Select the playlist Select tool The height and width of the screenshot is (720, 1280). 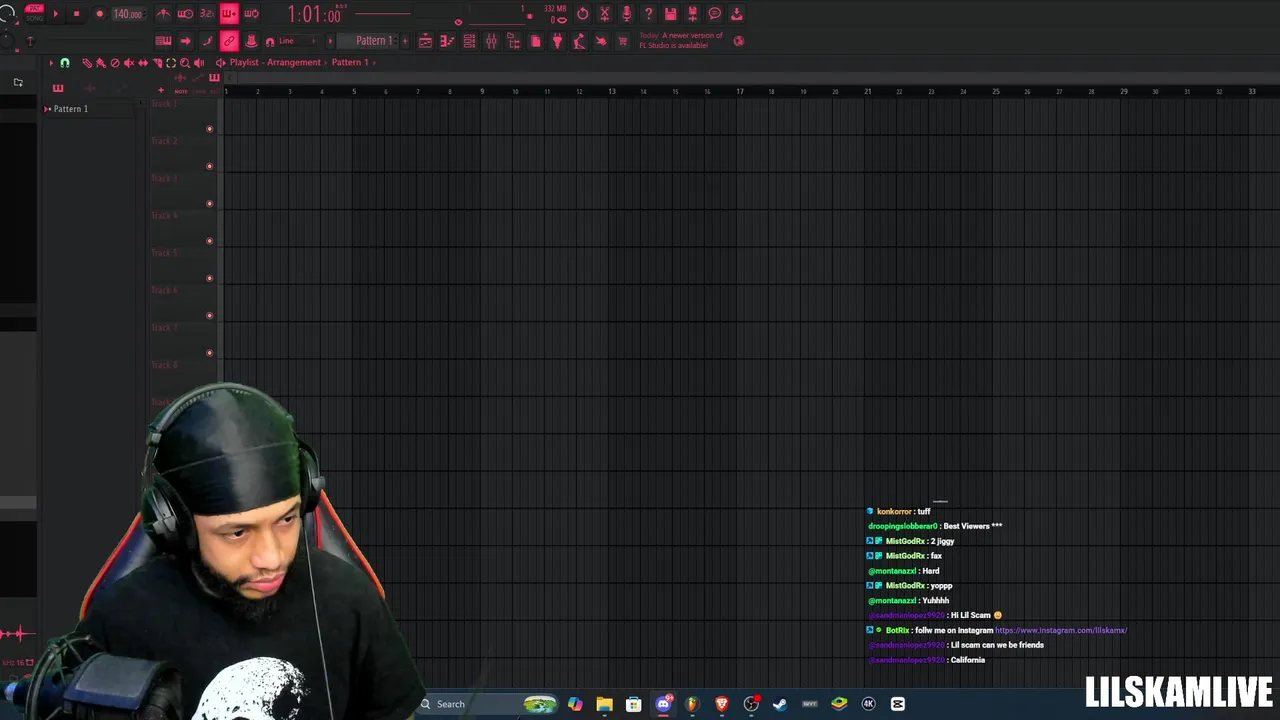tap(171, 63)
